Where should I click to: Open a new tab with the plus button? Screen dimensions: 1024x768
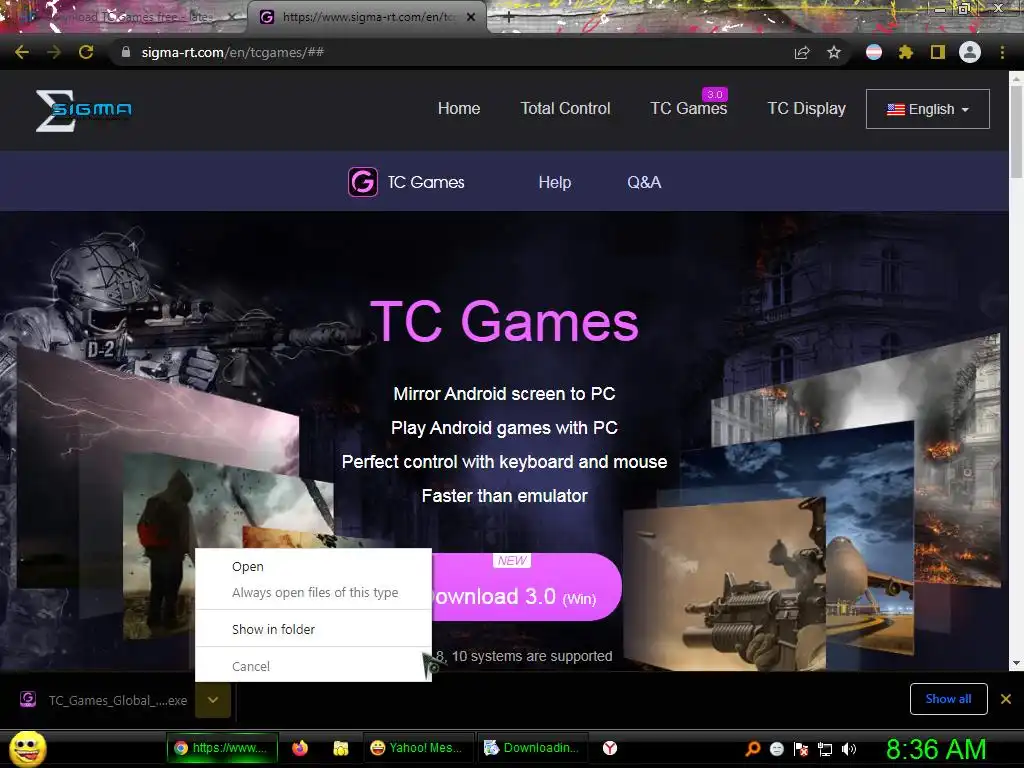[509, 18]
